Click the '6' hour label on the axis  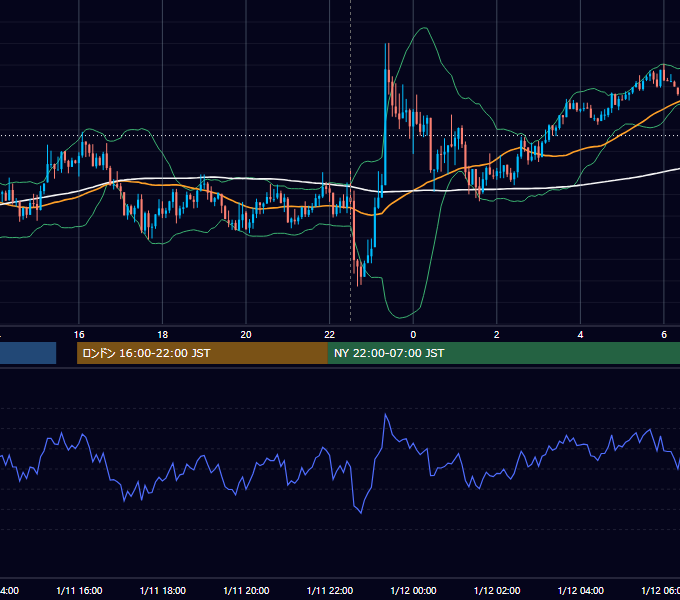664,335
